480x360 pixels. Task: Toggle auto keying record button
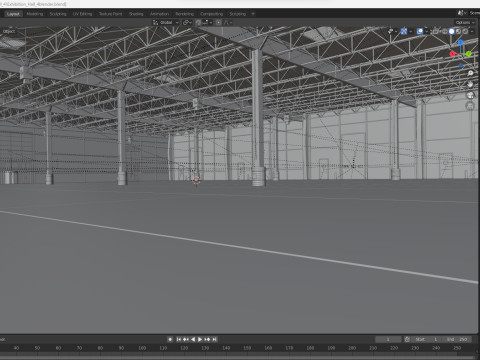170,339
